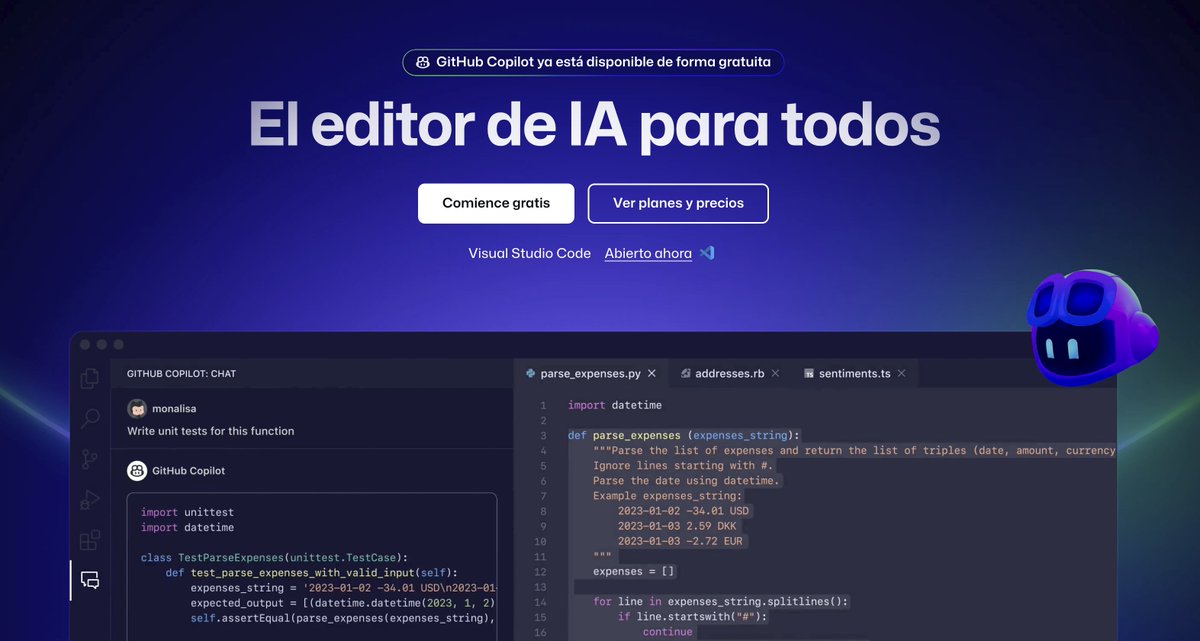The image size is (1200, 641).
Task: Click the 'if line.startswith("#"):' line in editor
Action: coord(693,617)
